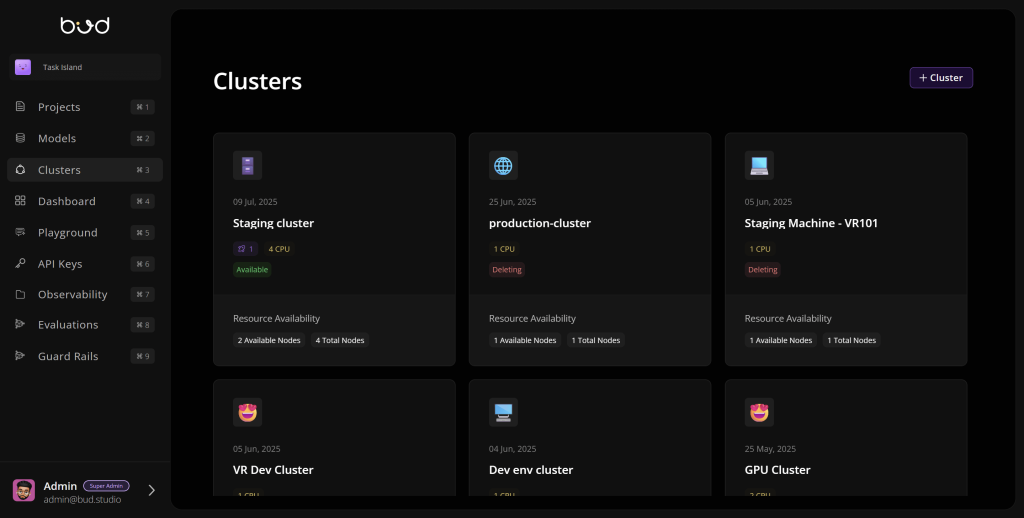Viewport: 1024px width, 518px height.
Task: Click the Admin profile avatar
Action: click(24, 490)
